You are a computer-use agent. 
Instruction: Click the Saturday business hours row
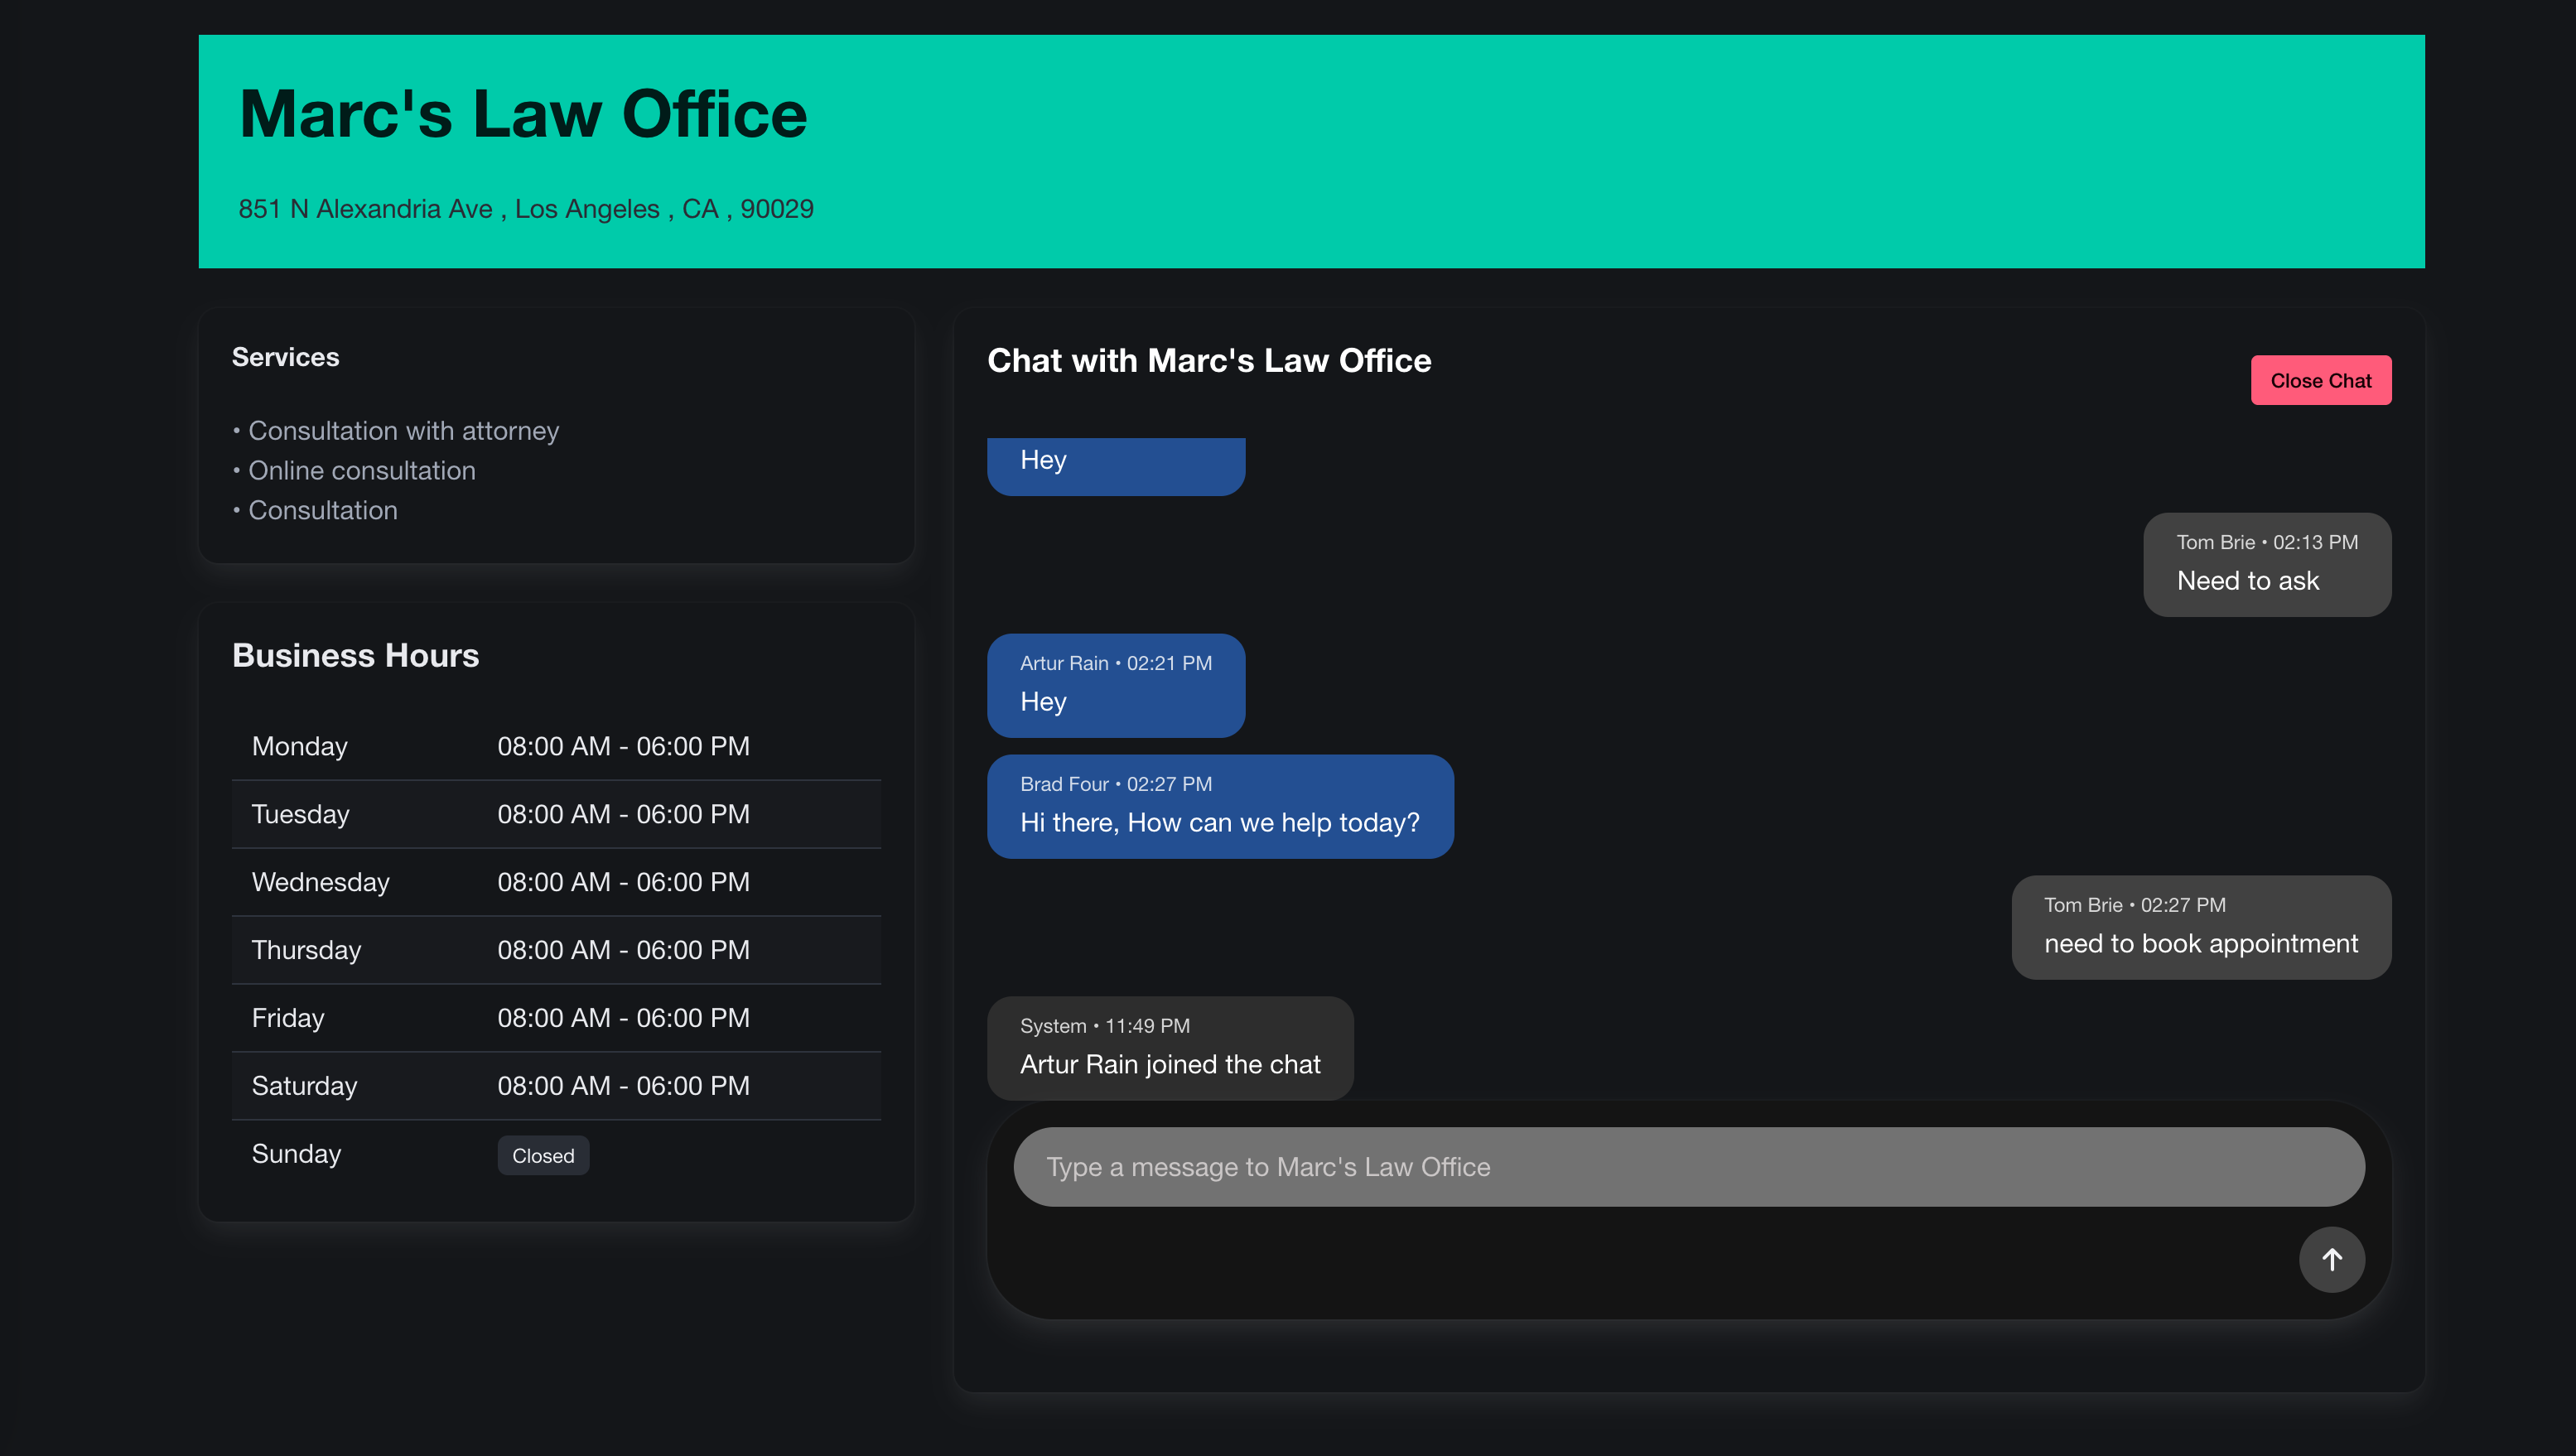(x=556, y=1086)
